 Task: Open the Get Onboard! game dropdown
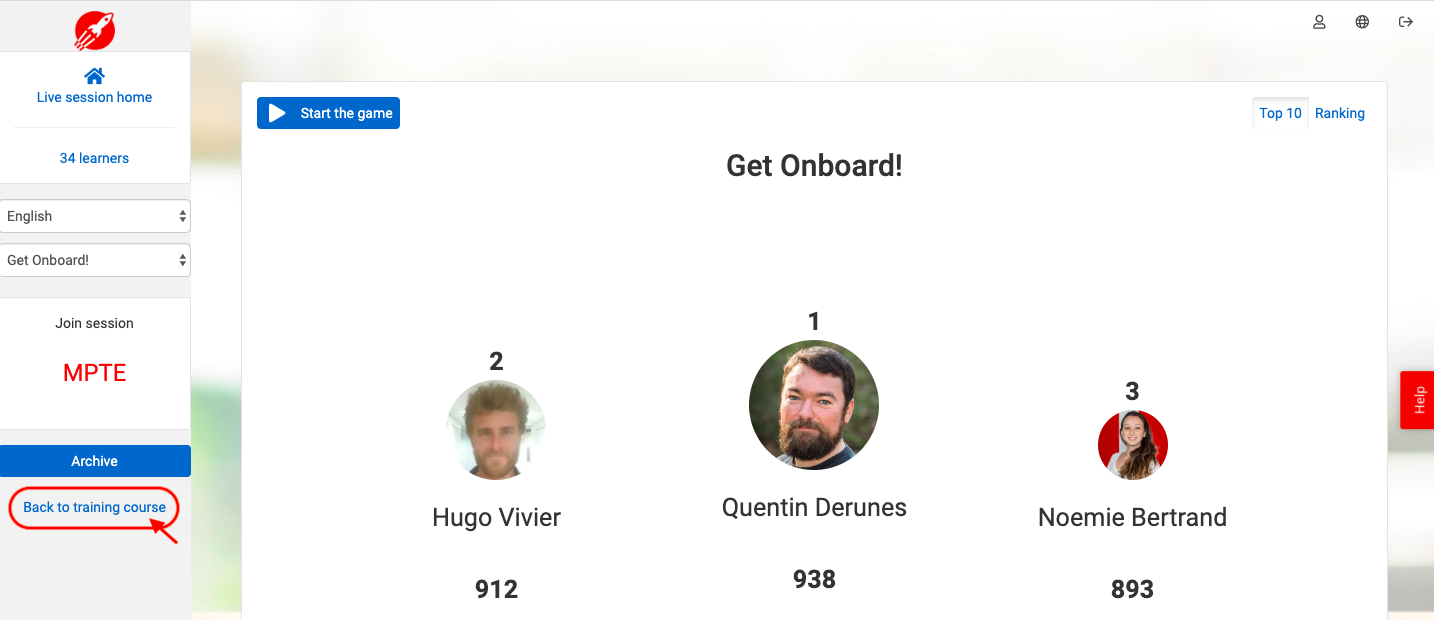tap(95, 260)
